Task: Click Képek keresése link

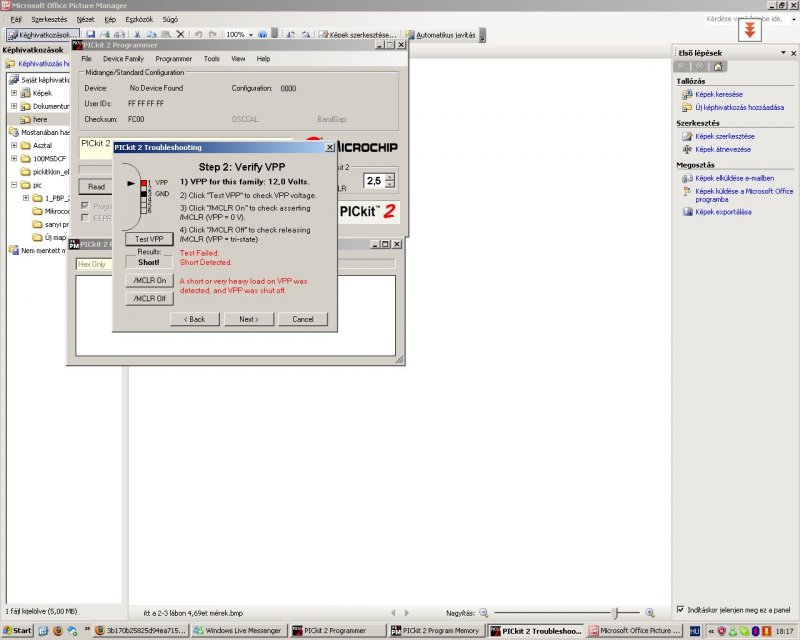Action: [718, 94]
